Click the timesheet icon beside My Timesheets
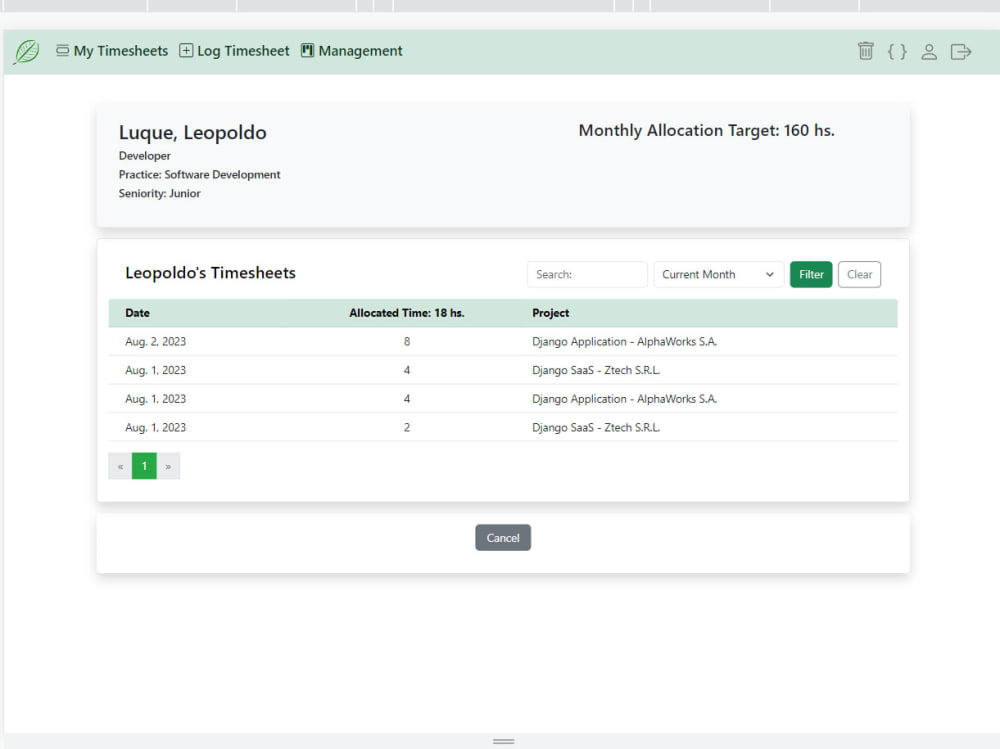The image size is (1000, 749). (61, 50)
